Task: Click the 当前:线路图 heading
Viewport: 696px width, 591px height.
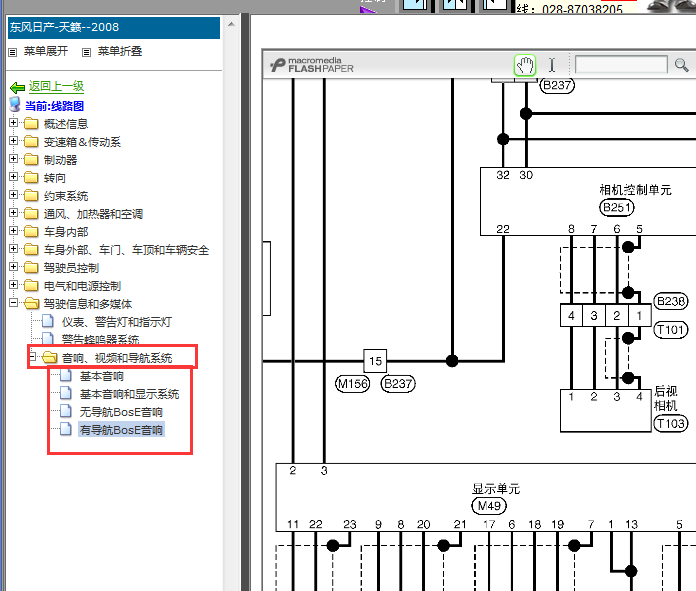Action: (x=55, y=106)
